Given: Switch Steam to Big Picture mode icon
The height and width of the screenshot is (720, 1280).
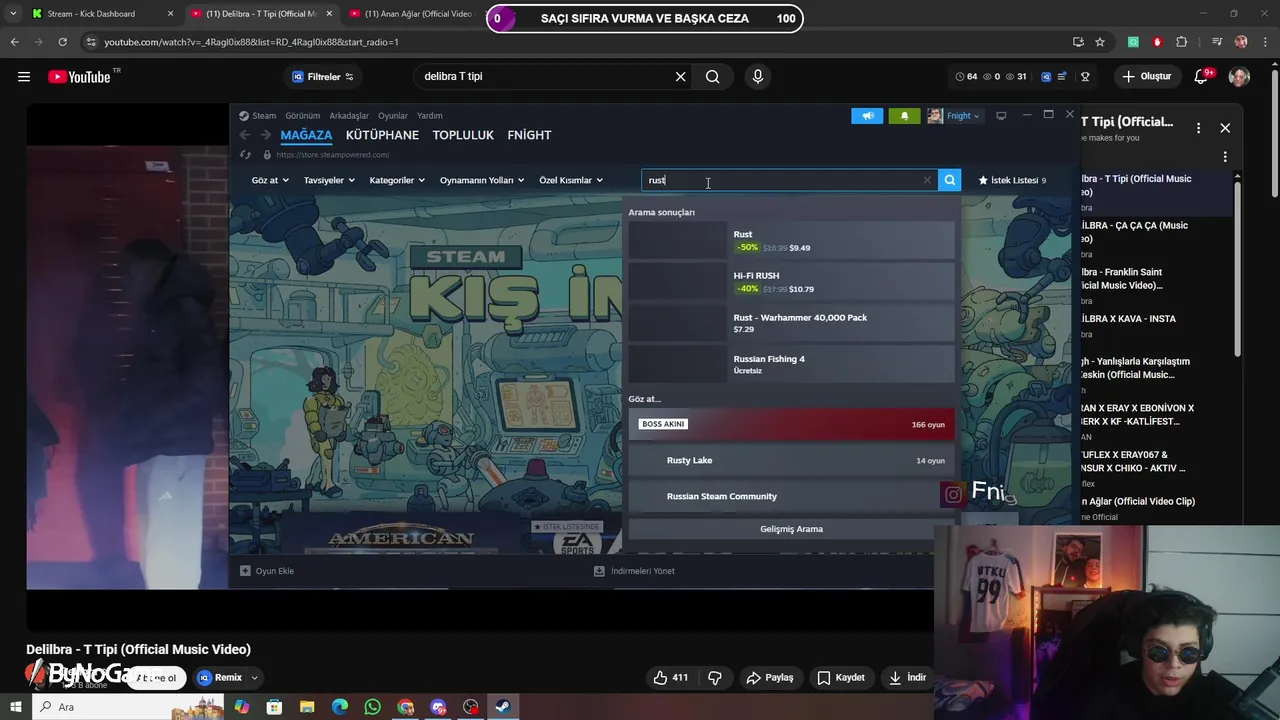Looking at the screenshot, I should (x=1001, y=116).
